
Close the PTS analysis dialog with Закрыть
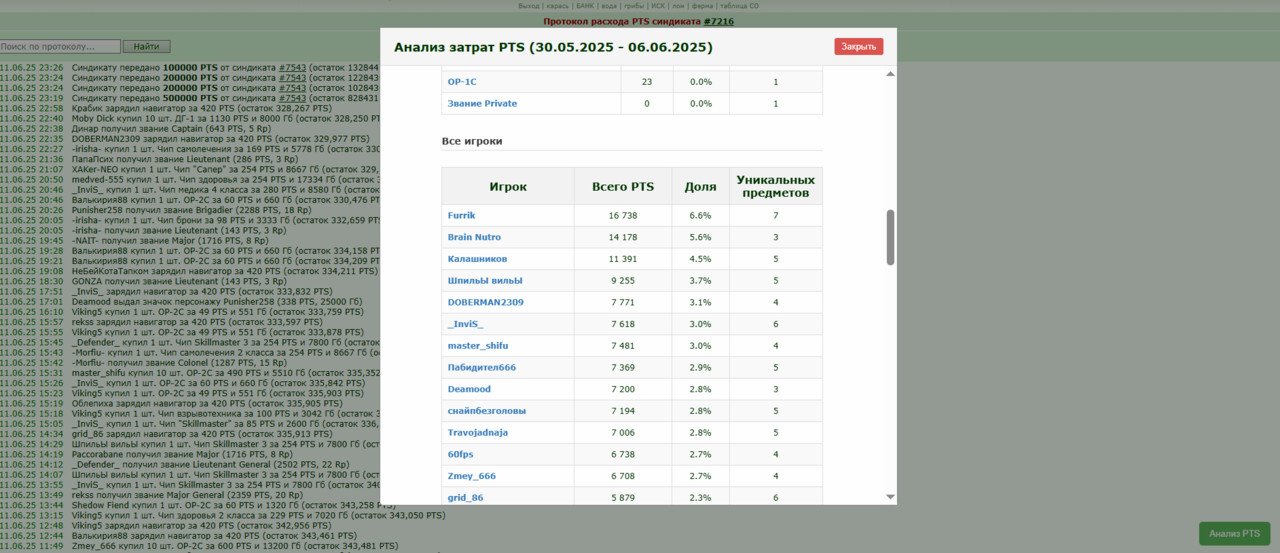click(859, 46)
